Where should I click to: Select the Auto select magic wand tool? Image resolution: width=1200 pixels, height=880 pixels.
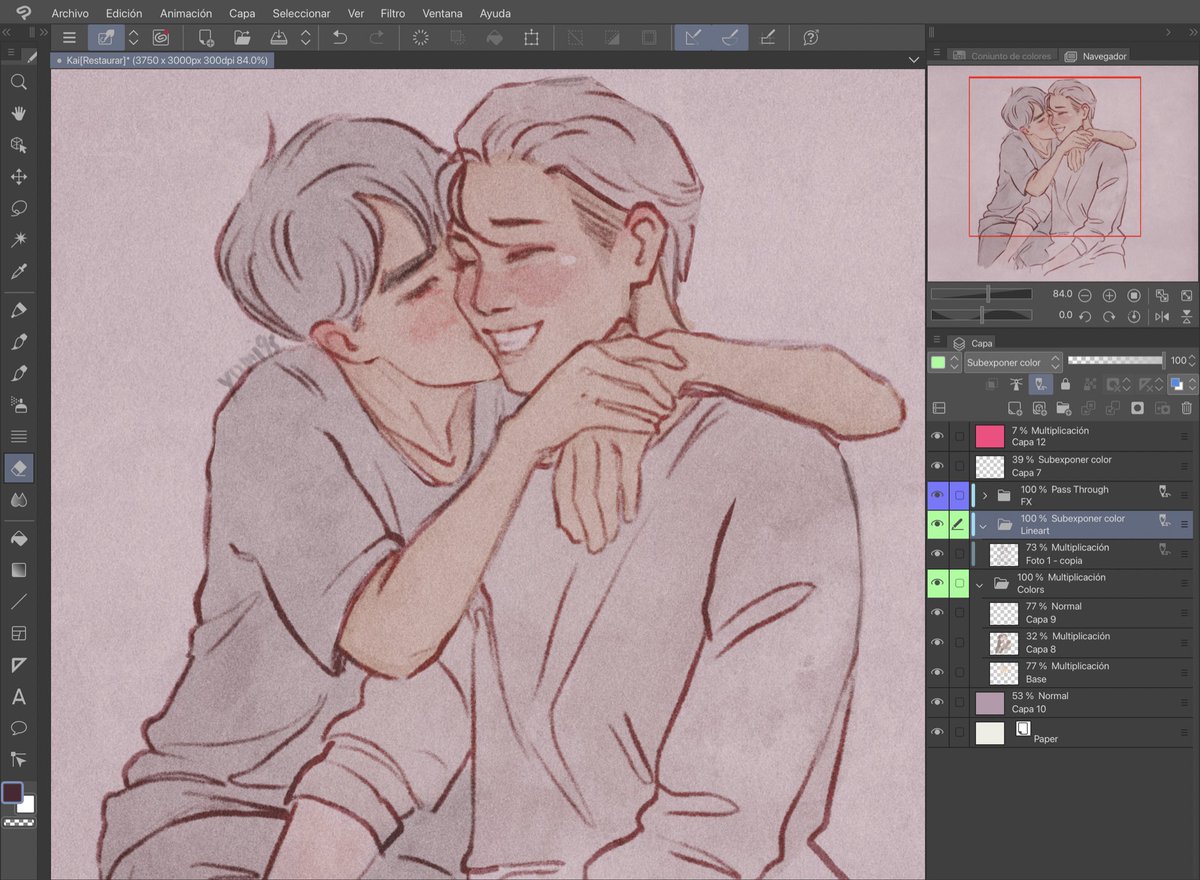[18, 240]
